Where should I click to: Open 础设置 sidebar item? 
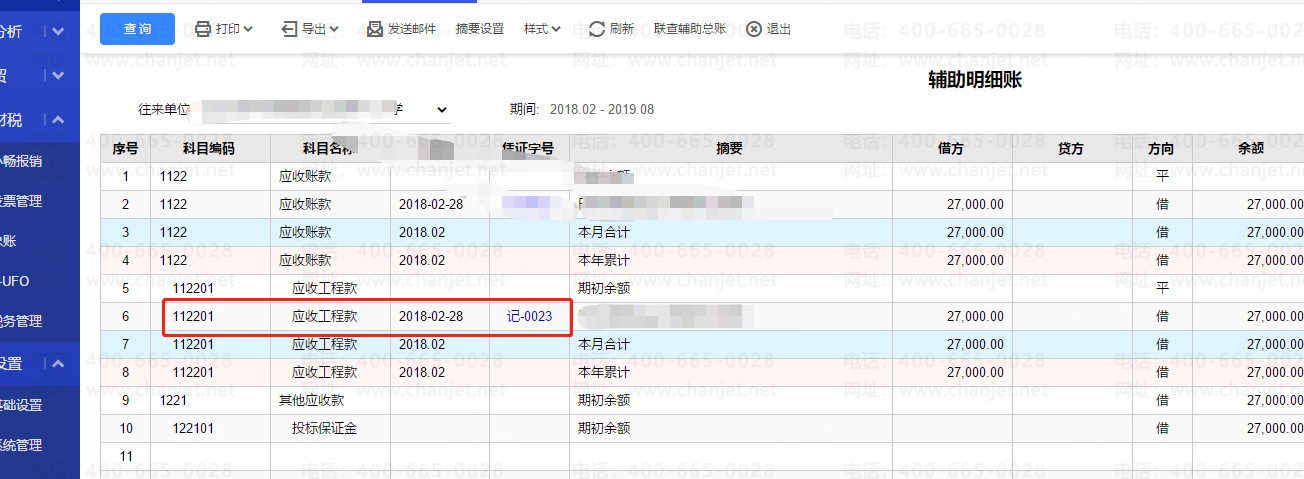21,405
